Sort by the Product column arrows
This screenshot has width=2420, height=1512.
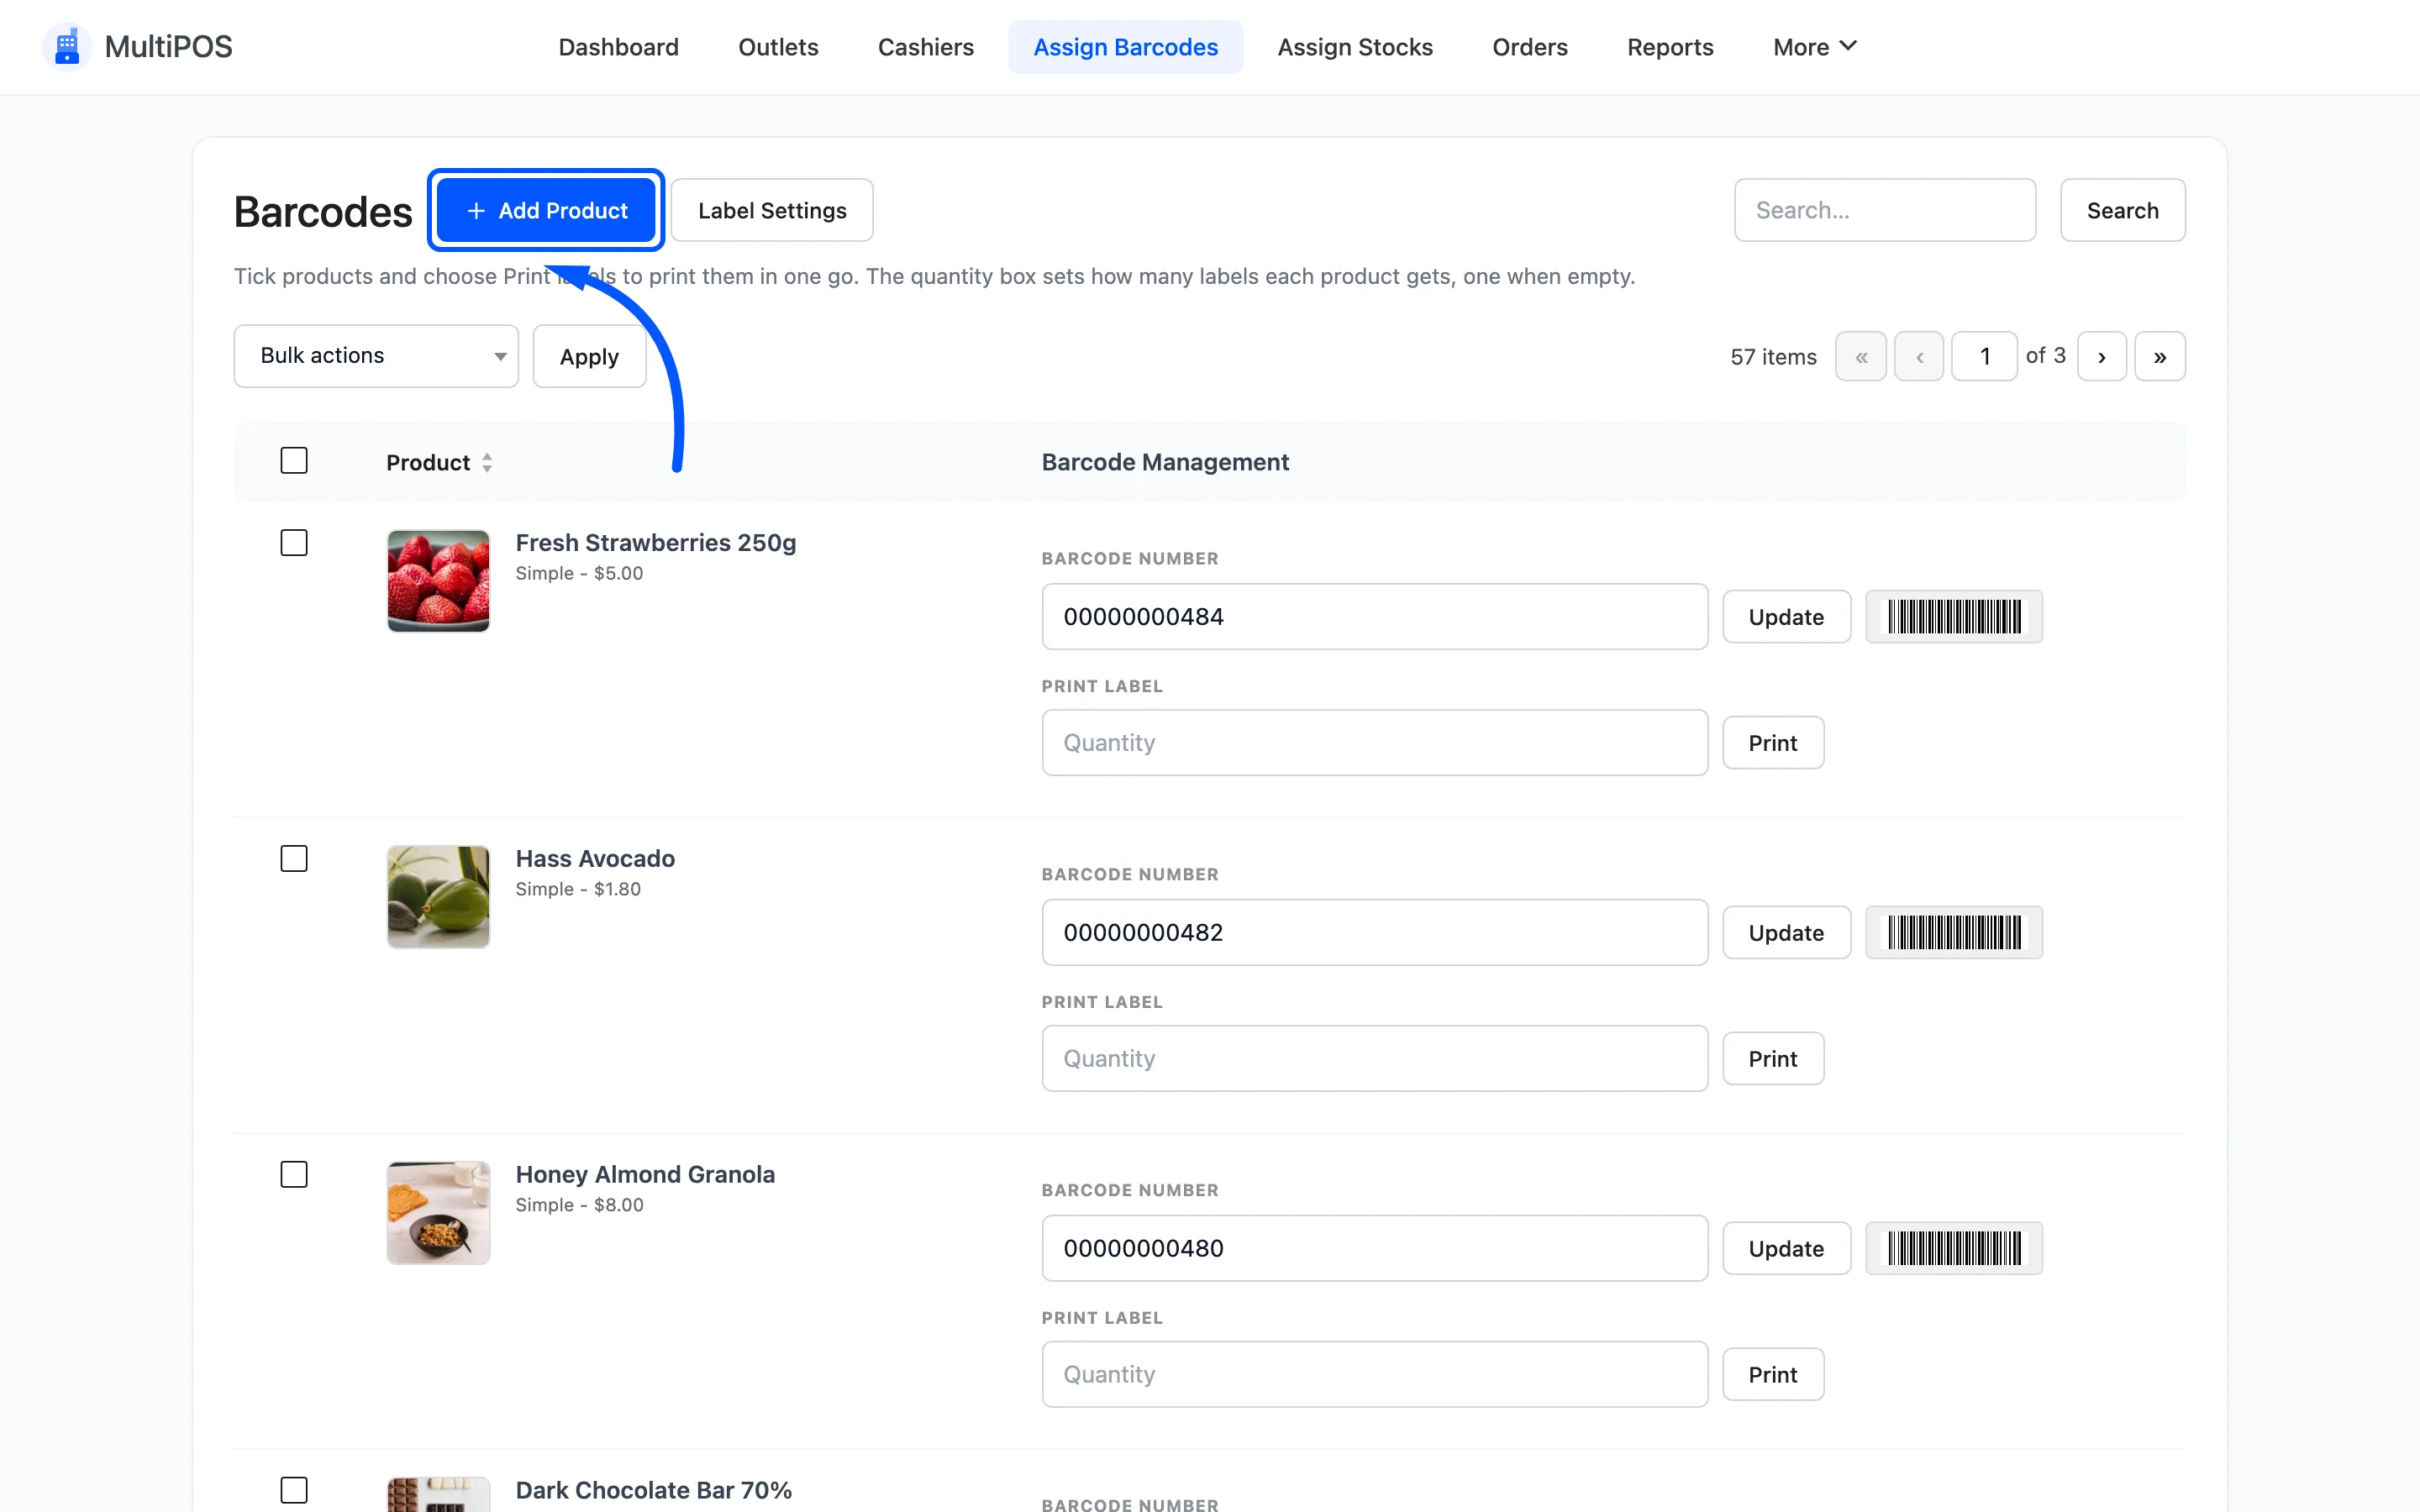(487, 462)
